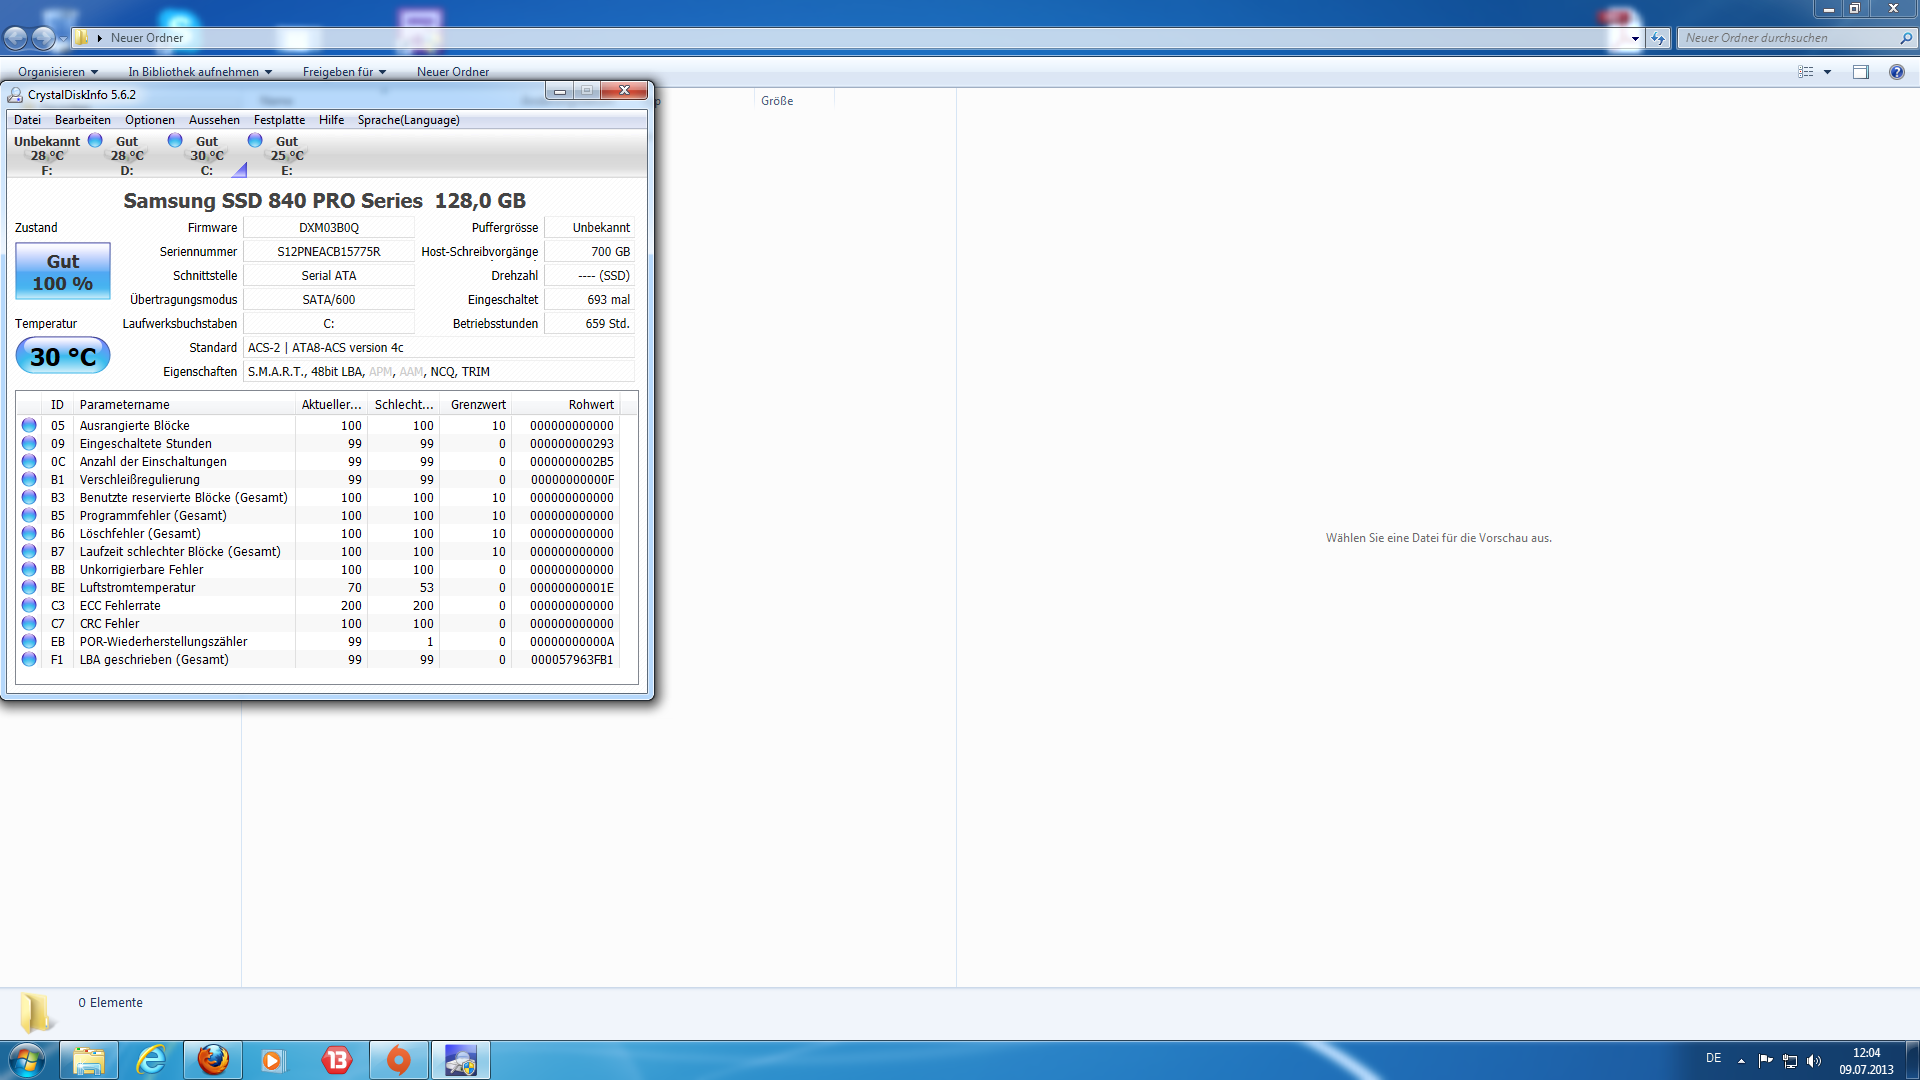Open the view options dropdown arrow
Image resolution: width=1920 pixels, height=1080 pixels.
pos(1827,72)
